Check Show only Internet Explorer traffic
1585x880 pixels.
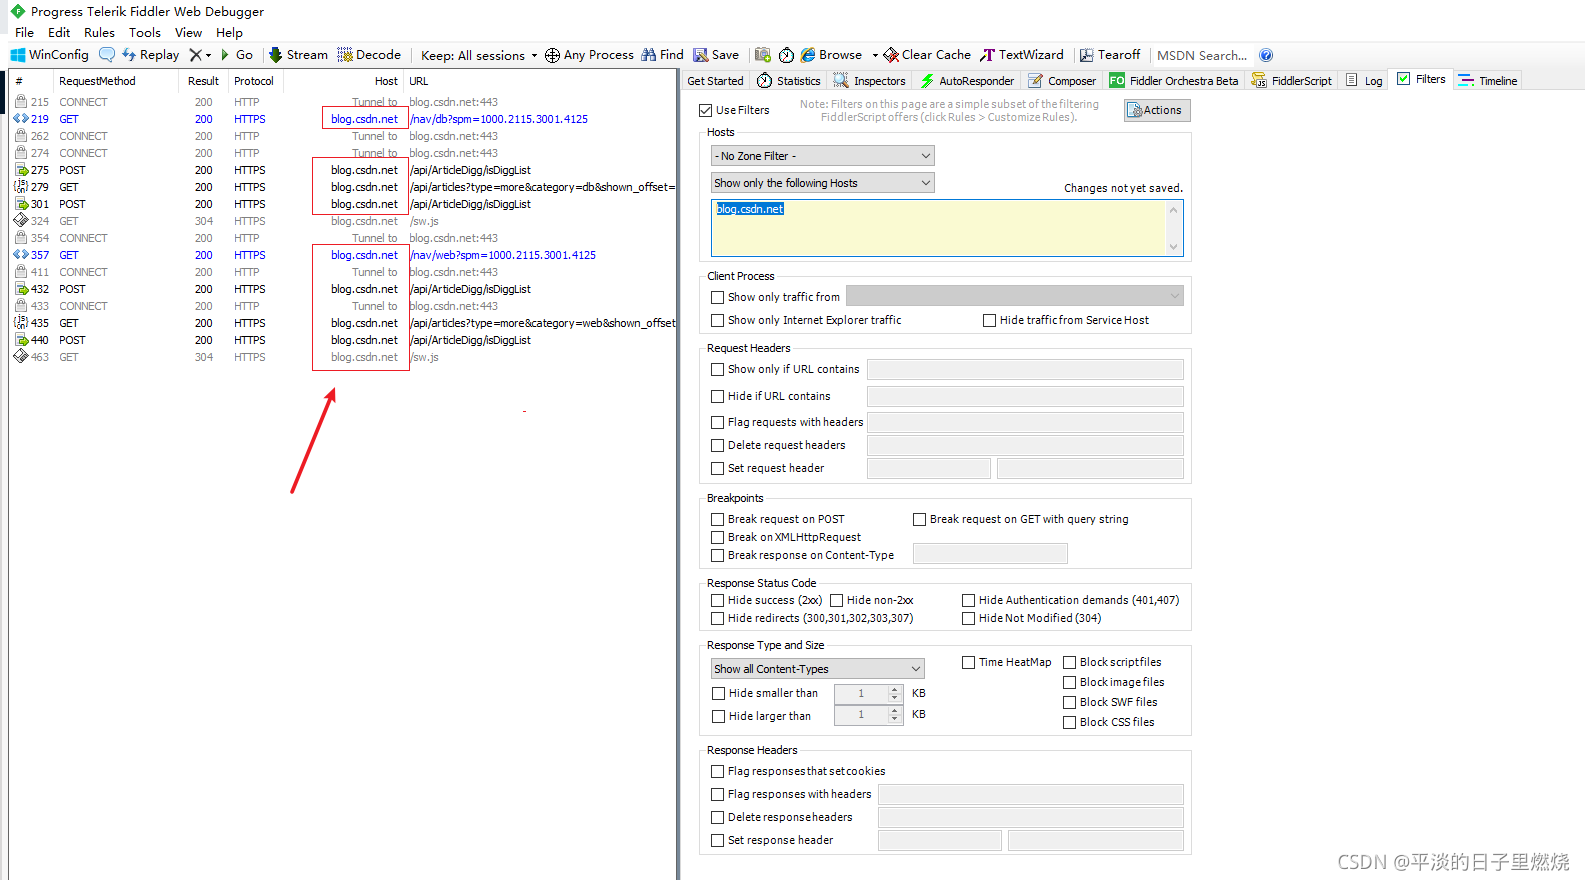pyautogui.click(x=717, y=320)
